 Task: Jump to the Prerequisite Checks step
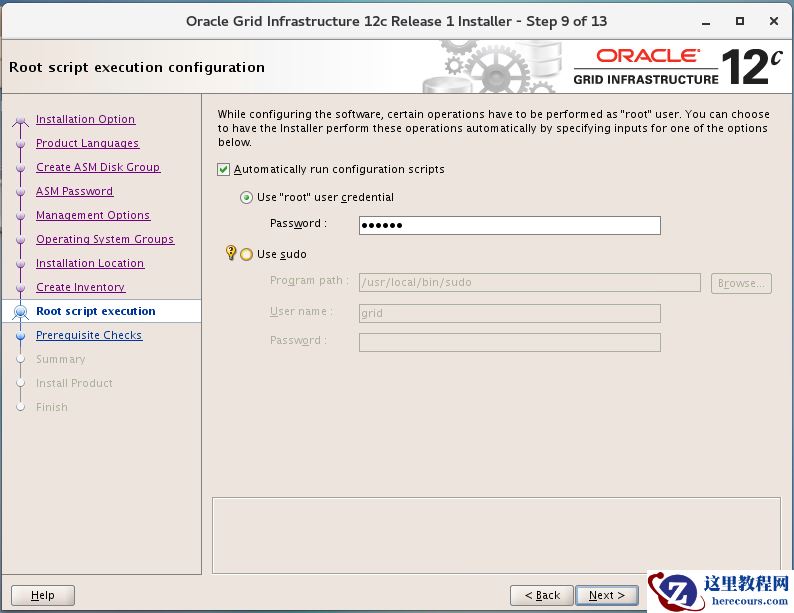89,335
